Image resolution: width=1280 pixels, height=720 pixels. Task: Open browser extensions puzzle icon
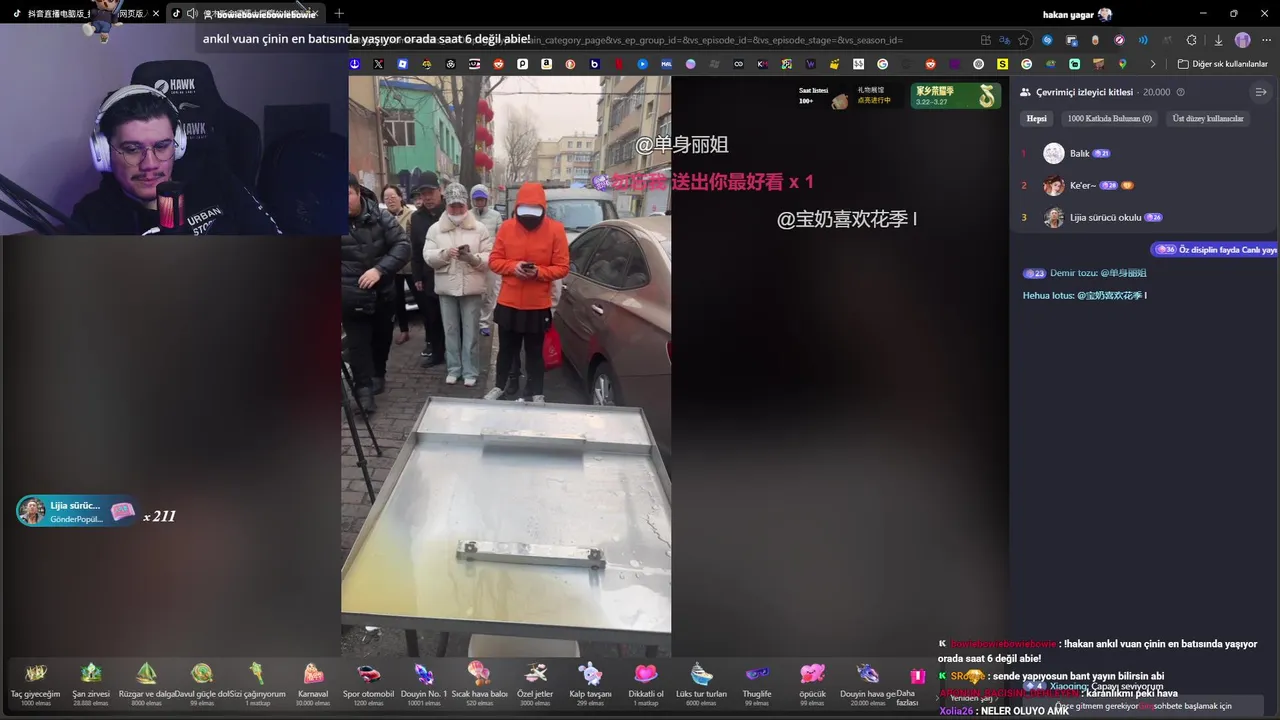[1191, 40]
